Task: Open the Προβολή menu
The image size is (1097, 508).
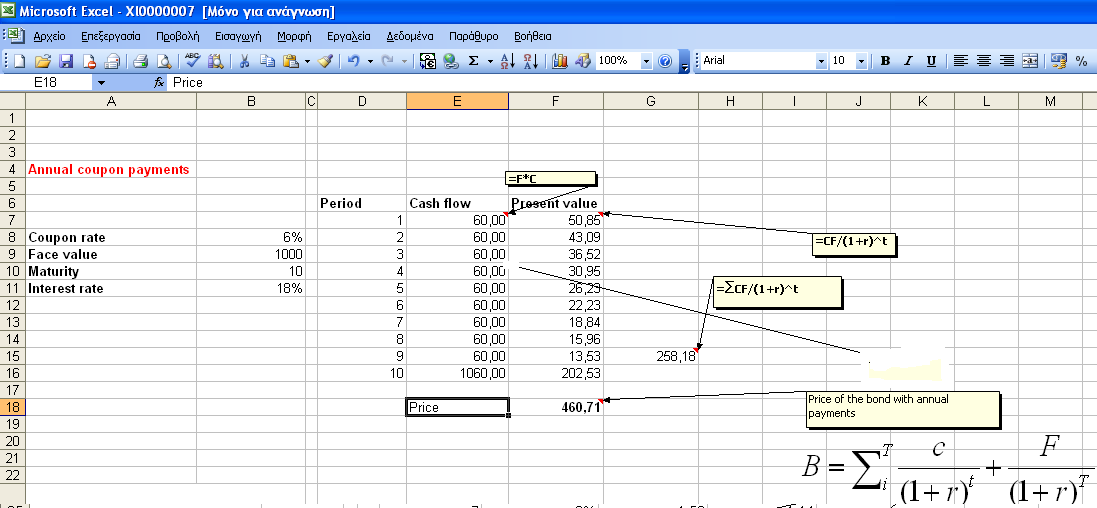Action: [178, 36]
